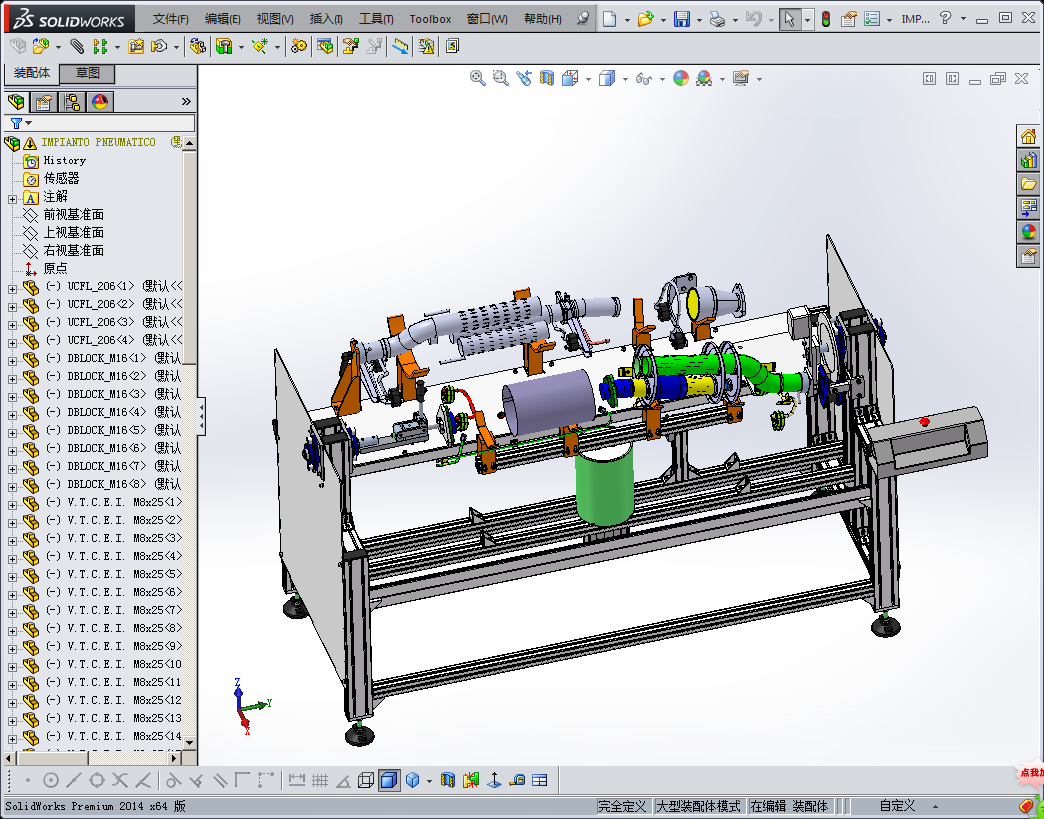
Task: Click the Zoom to Fit magnifier icon
Action: coord(477,78)
